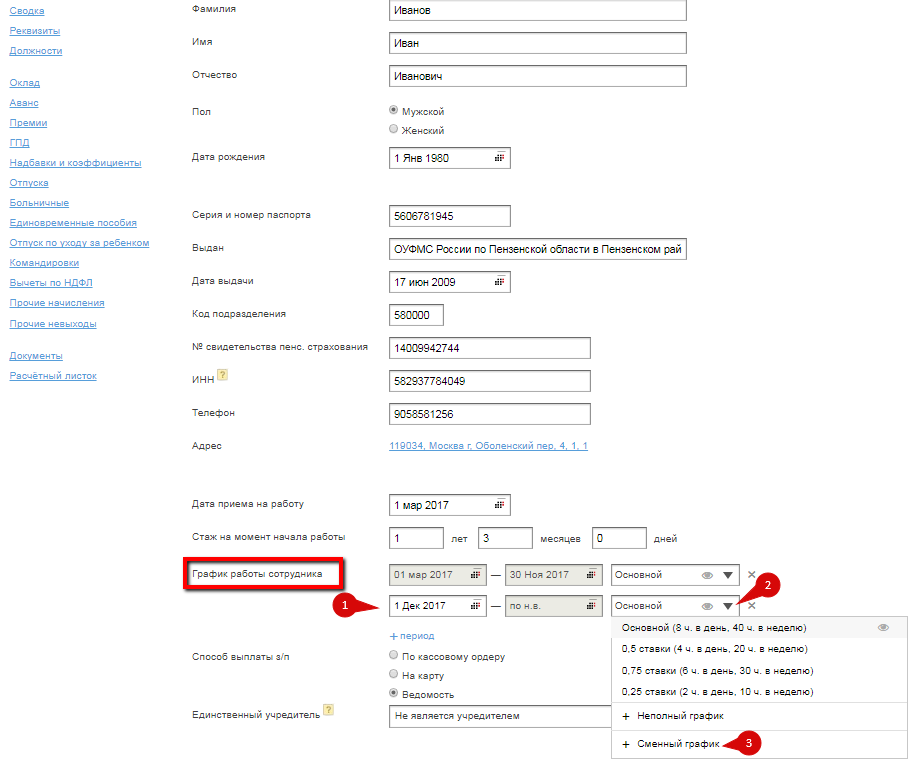Open Надбавки и коэффициенты link
Image resolution: width=924 pixels, height=768 pixels.
pos(75,163)
